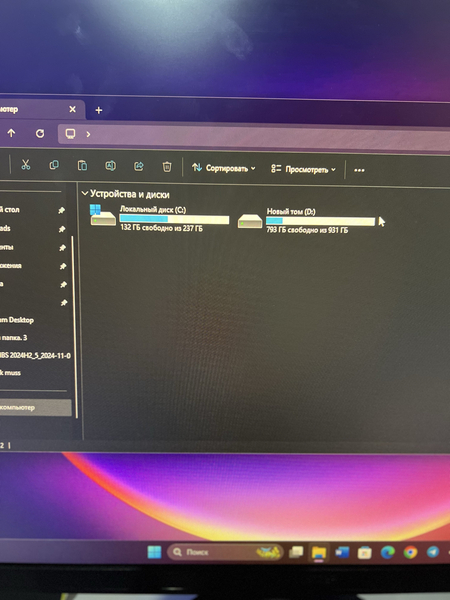Click the Paste clipboard icon
Viewport: 450px width, 600px height.
pyautogui.click(x=82, y=166)
